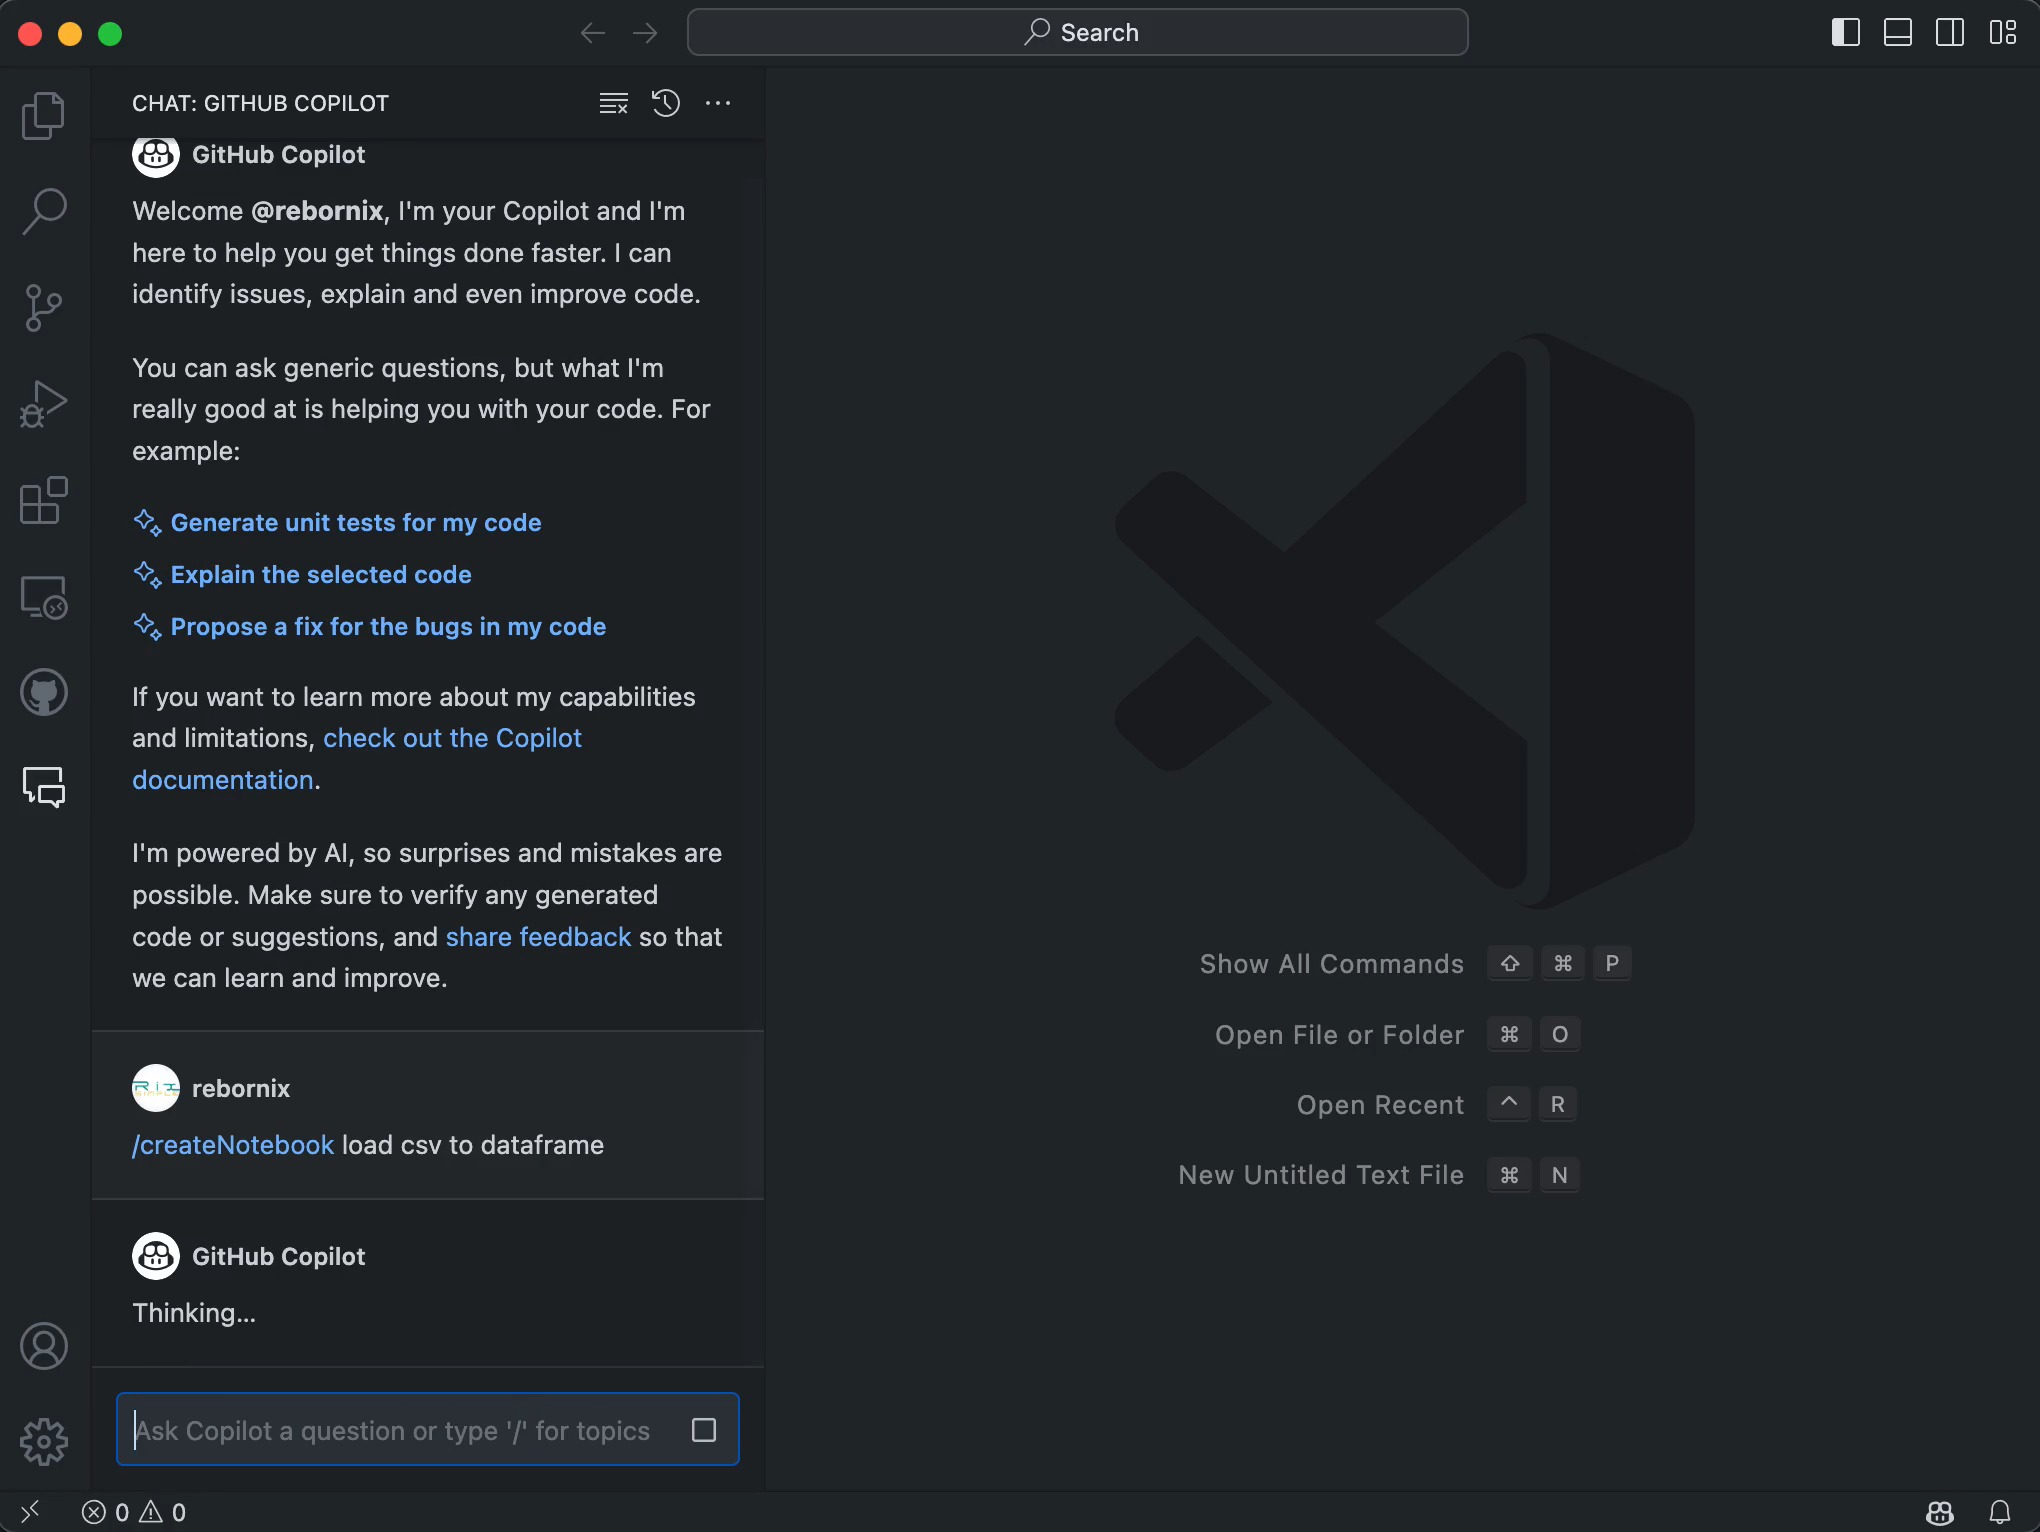
Task: Toggle the bottom panel visibility
Action: click(1897, 32)
